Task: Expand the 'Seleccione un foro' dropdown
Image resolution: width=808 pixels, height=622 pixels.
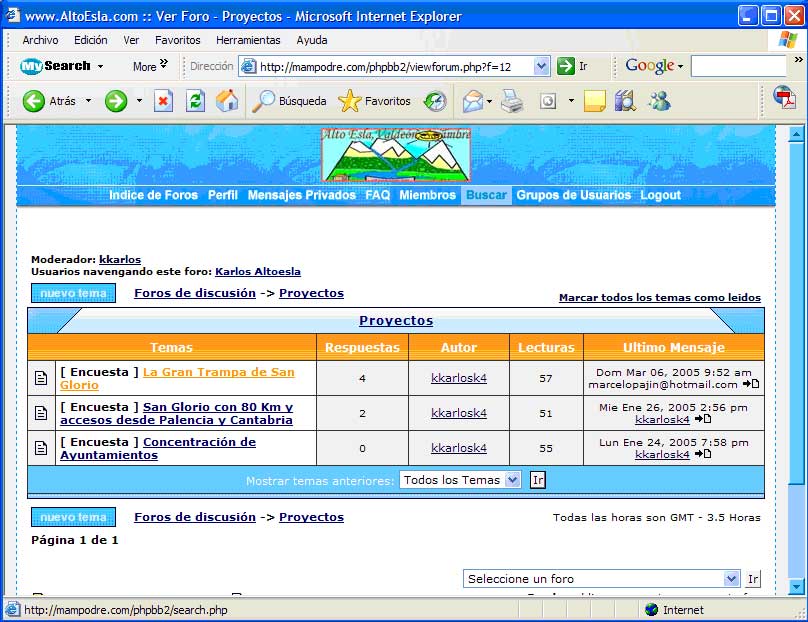Action: pyautogui.click(x=731, y=579)
